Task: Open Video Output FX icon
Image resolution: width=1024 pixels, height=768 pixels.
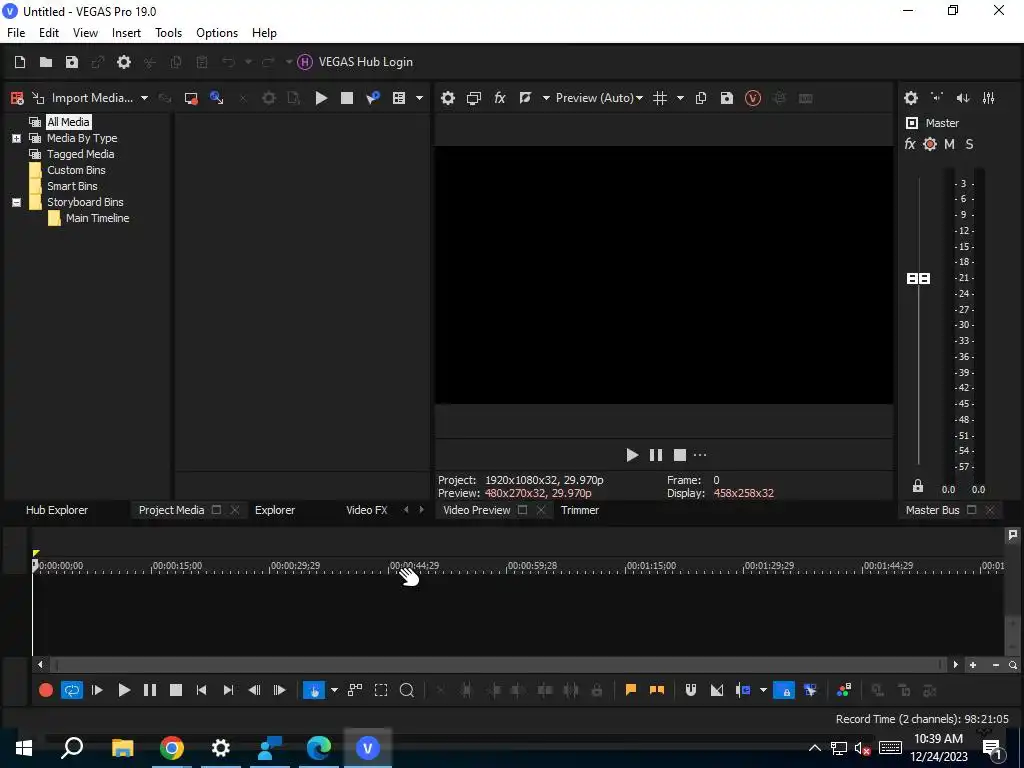Action: pyautogui.click(x=500, y=98)
